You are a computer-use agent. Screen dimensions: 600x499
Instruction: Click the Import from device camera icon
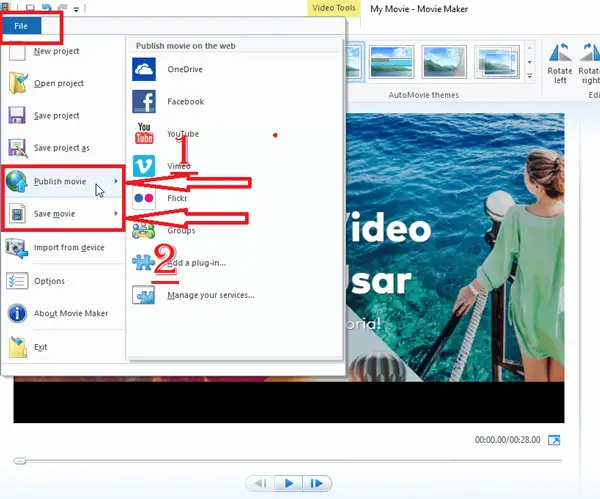16,248
